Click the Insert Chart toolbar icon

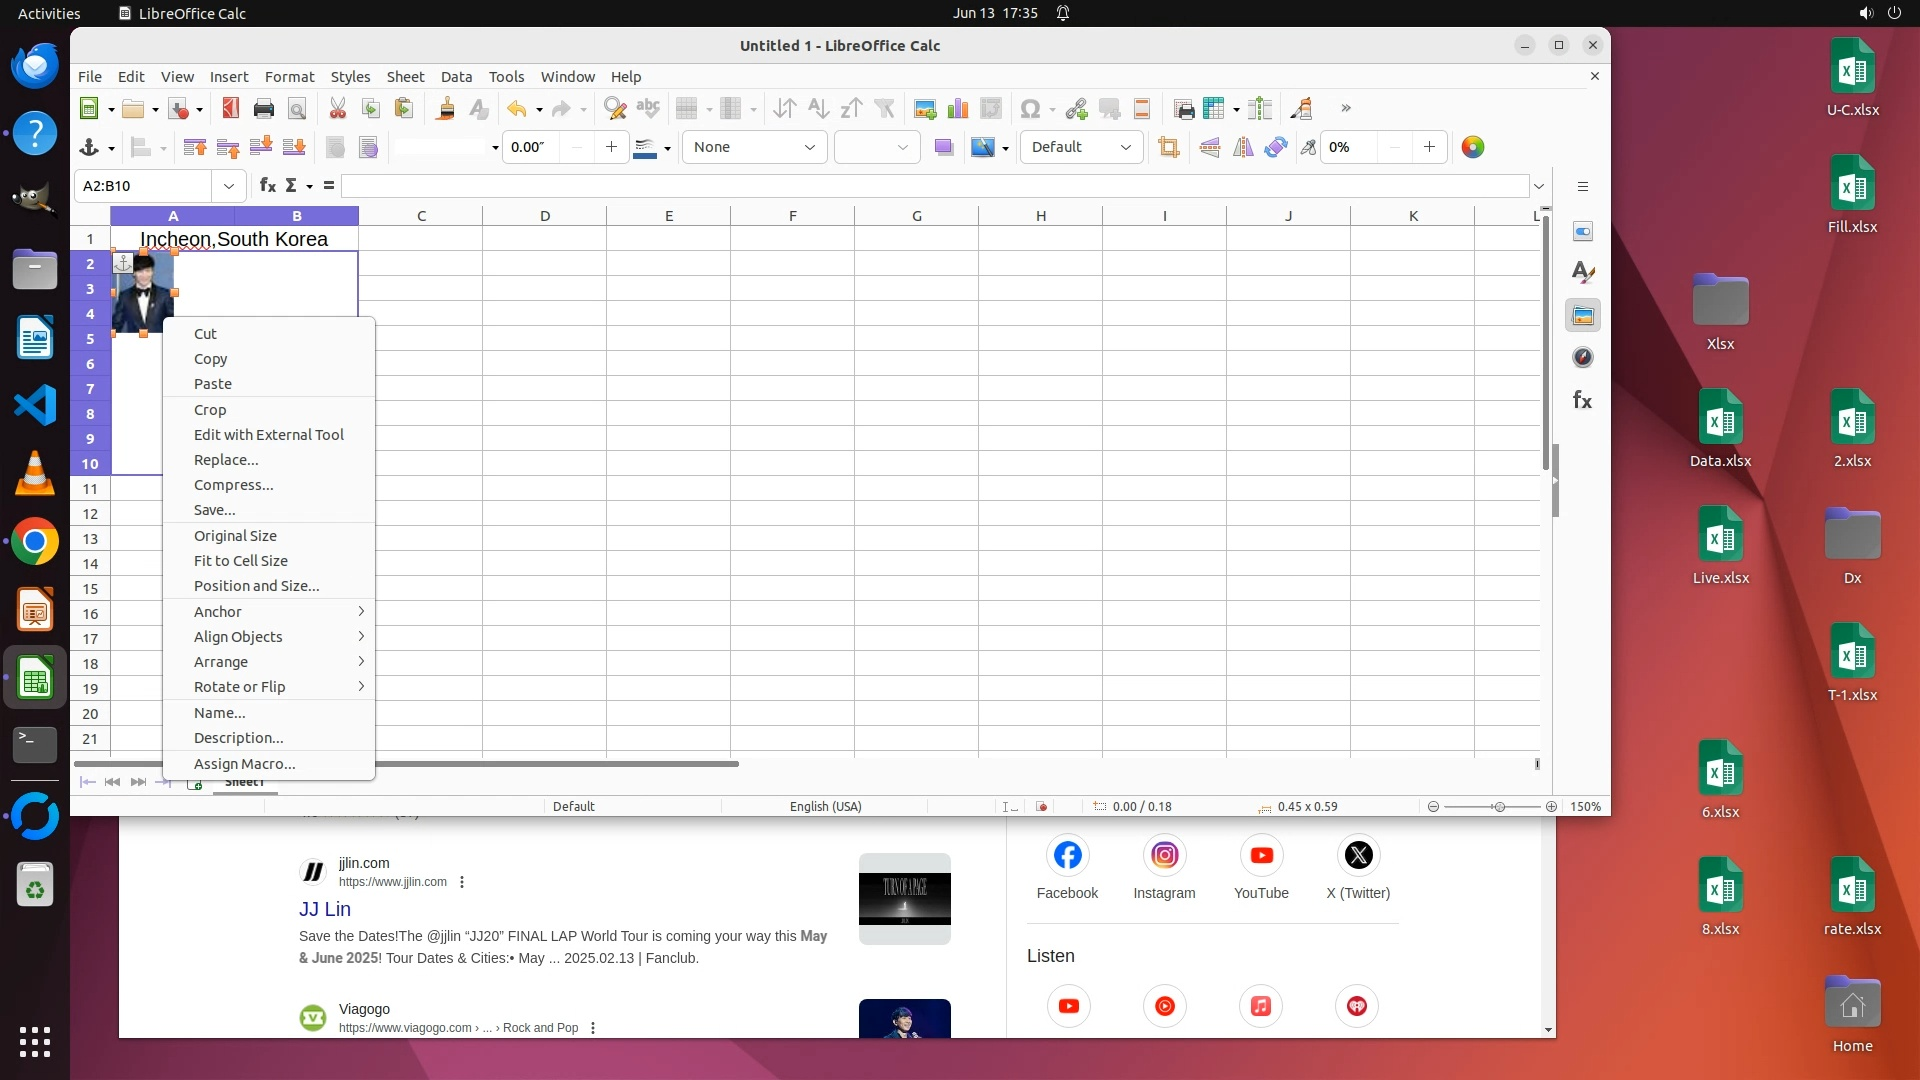[958, 109]
